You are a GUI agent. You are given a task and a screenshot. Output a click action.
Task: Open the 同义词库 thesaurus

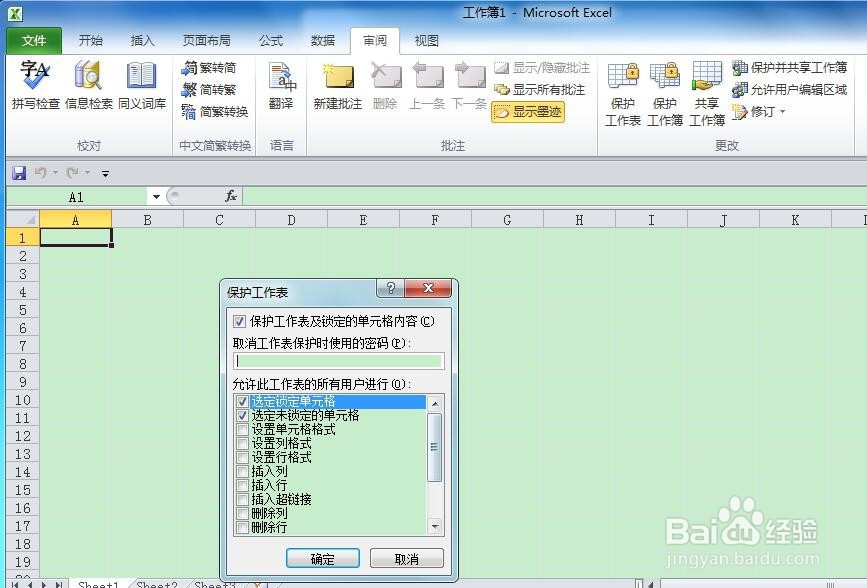[x=142, y=86]
